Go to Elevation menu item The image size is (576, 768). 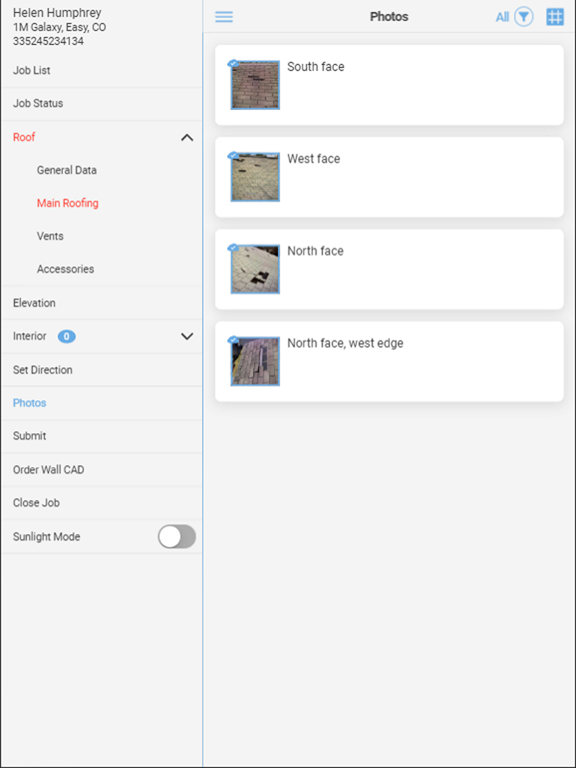[101, 303]
